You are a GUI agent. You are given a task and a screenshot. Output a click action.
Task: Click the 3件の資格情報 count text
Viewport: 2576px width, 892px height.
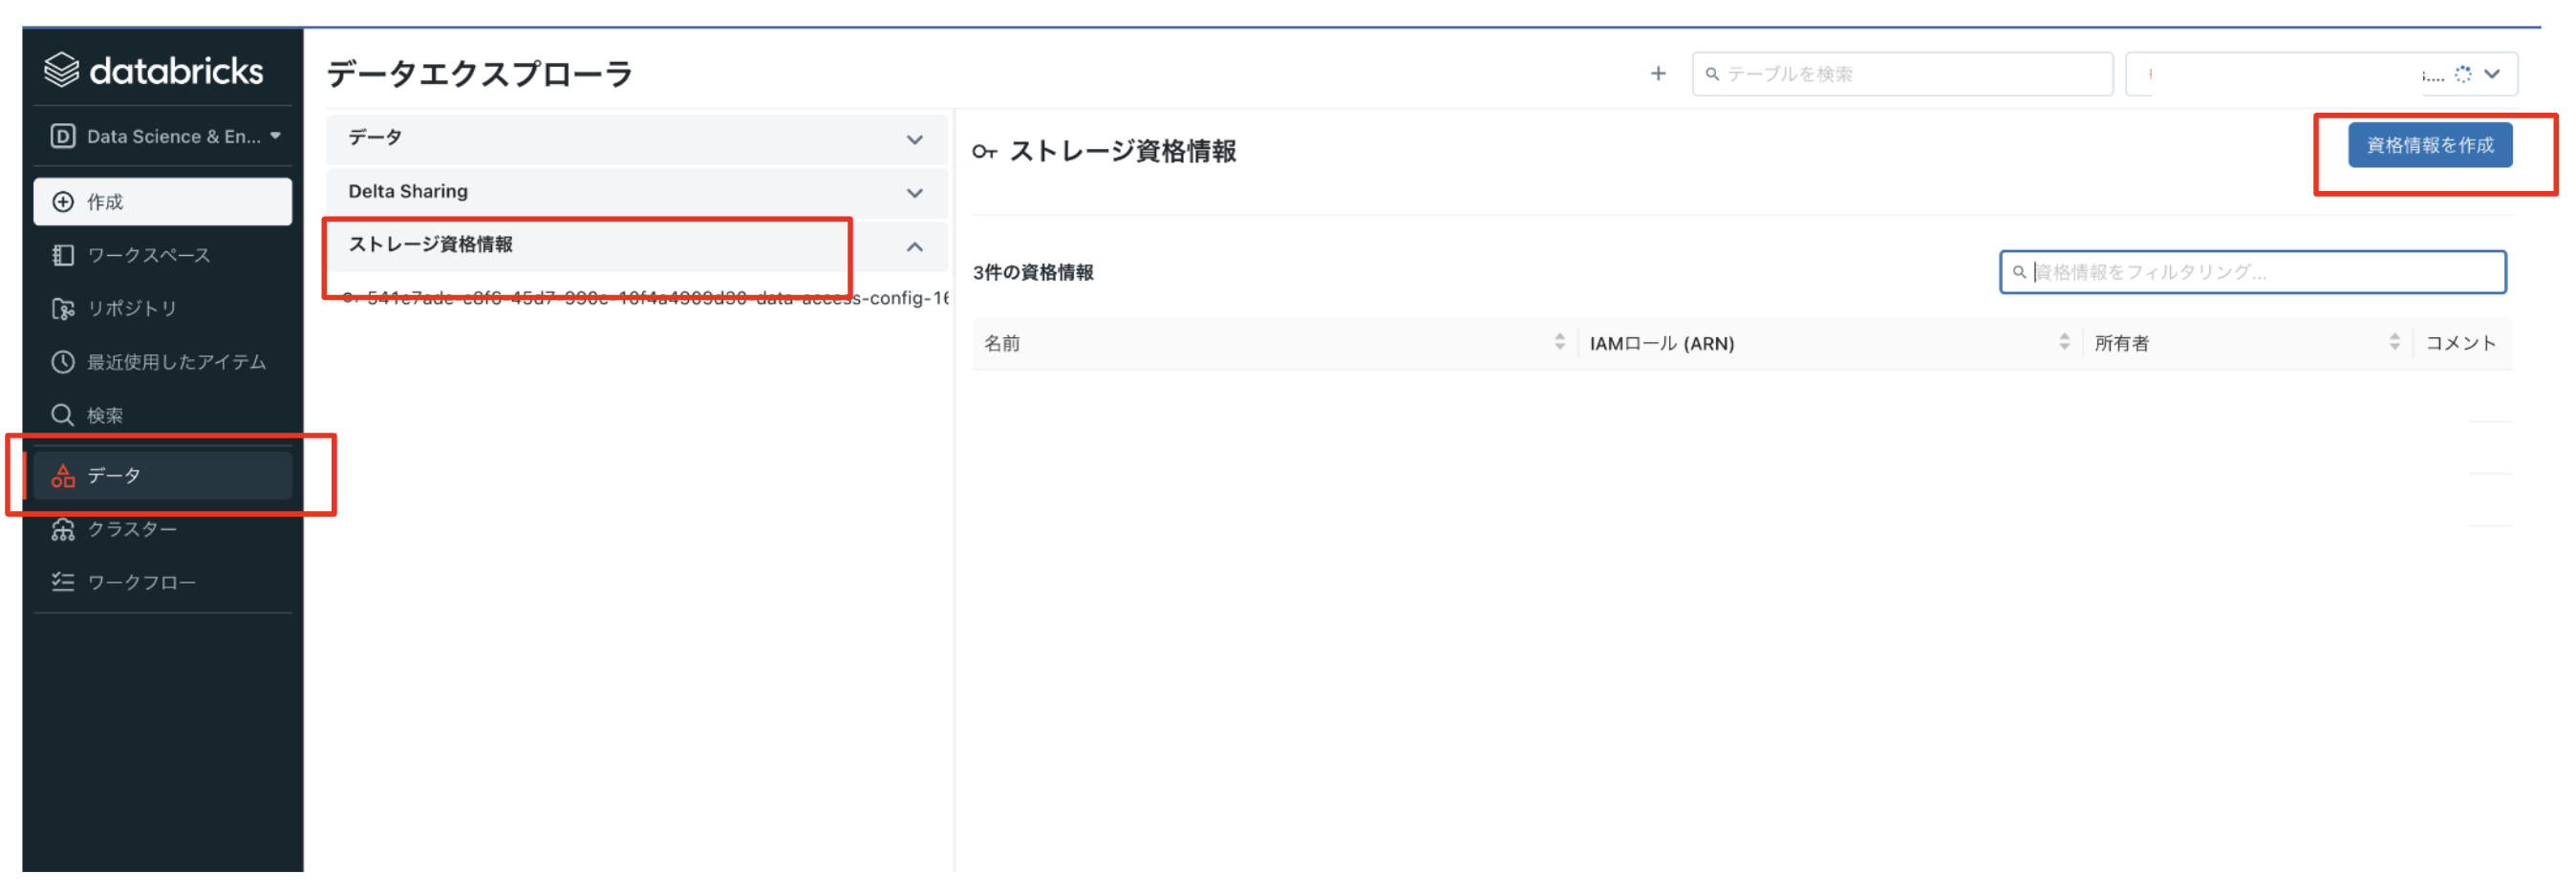[x=1033, y=272]
